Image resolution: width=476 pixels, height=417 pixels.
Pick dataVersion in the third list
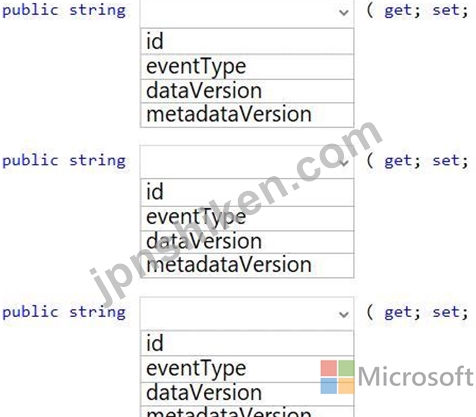tap(247, 394)
